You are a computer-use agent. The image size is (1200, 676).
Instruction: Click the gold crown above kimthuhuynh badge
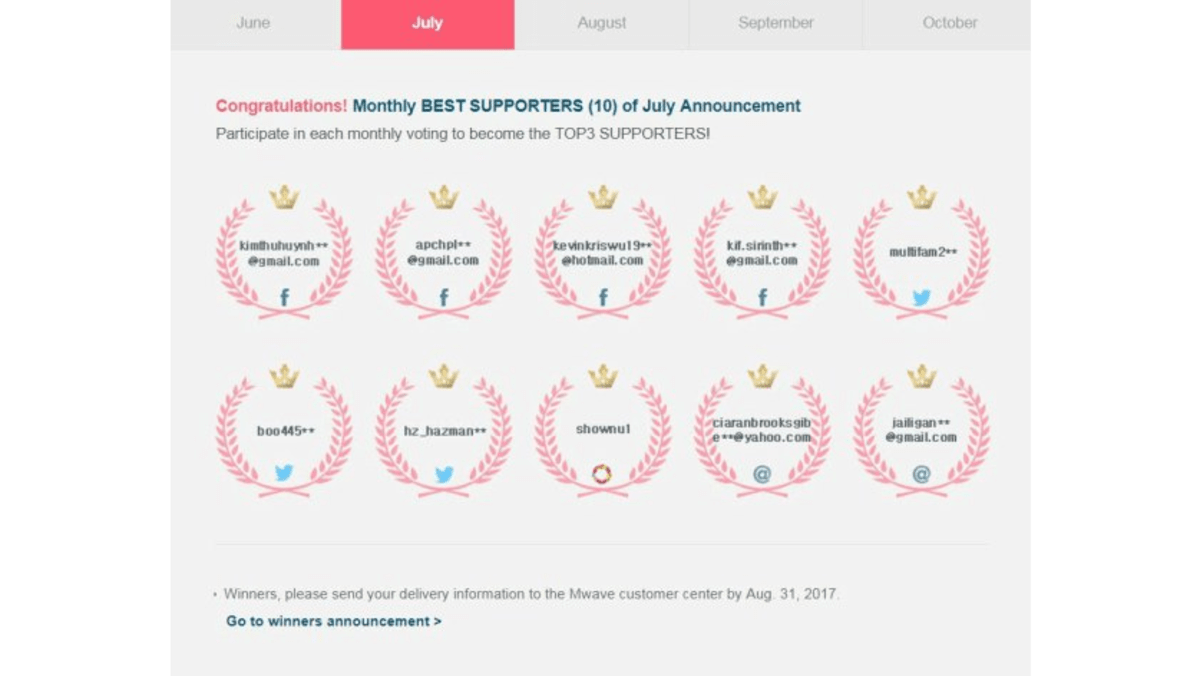click(x=284, y=197)
